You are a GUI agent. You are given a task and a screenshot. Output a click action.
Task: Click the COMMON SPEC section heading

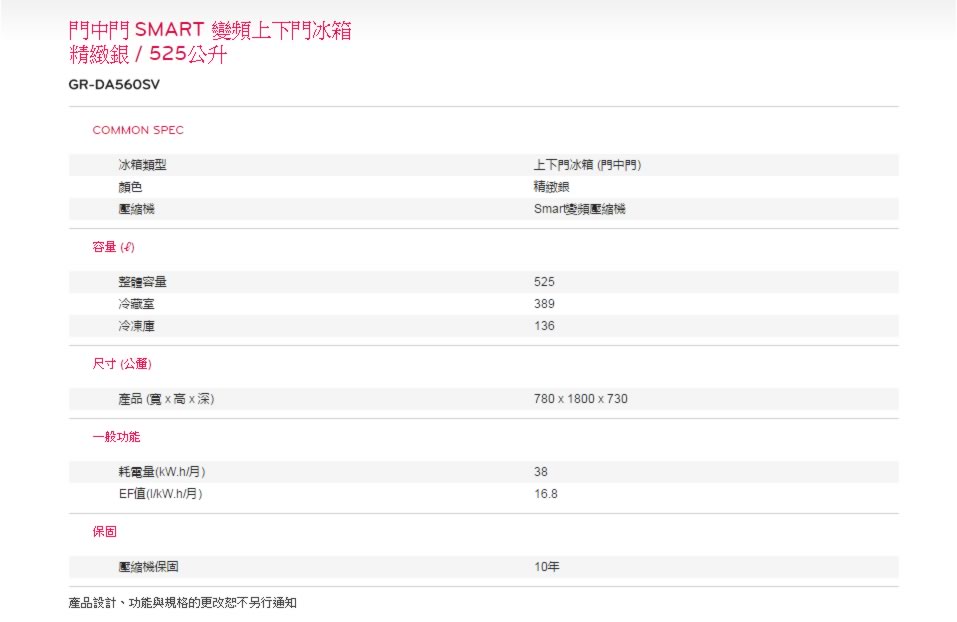click(138, 130)
